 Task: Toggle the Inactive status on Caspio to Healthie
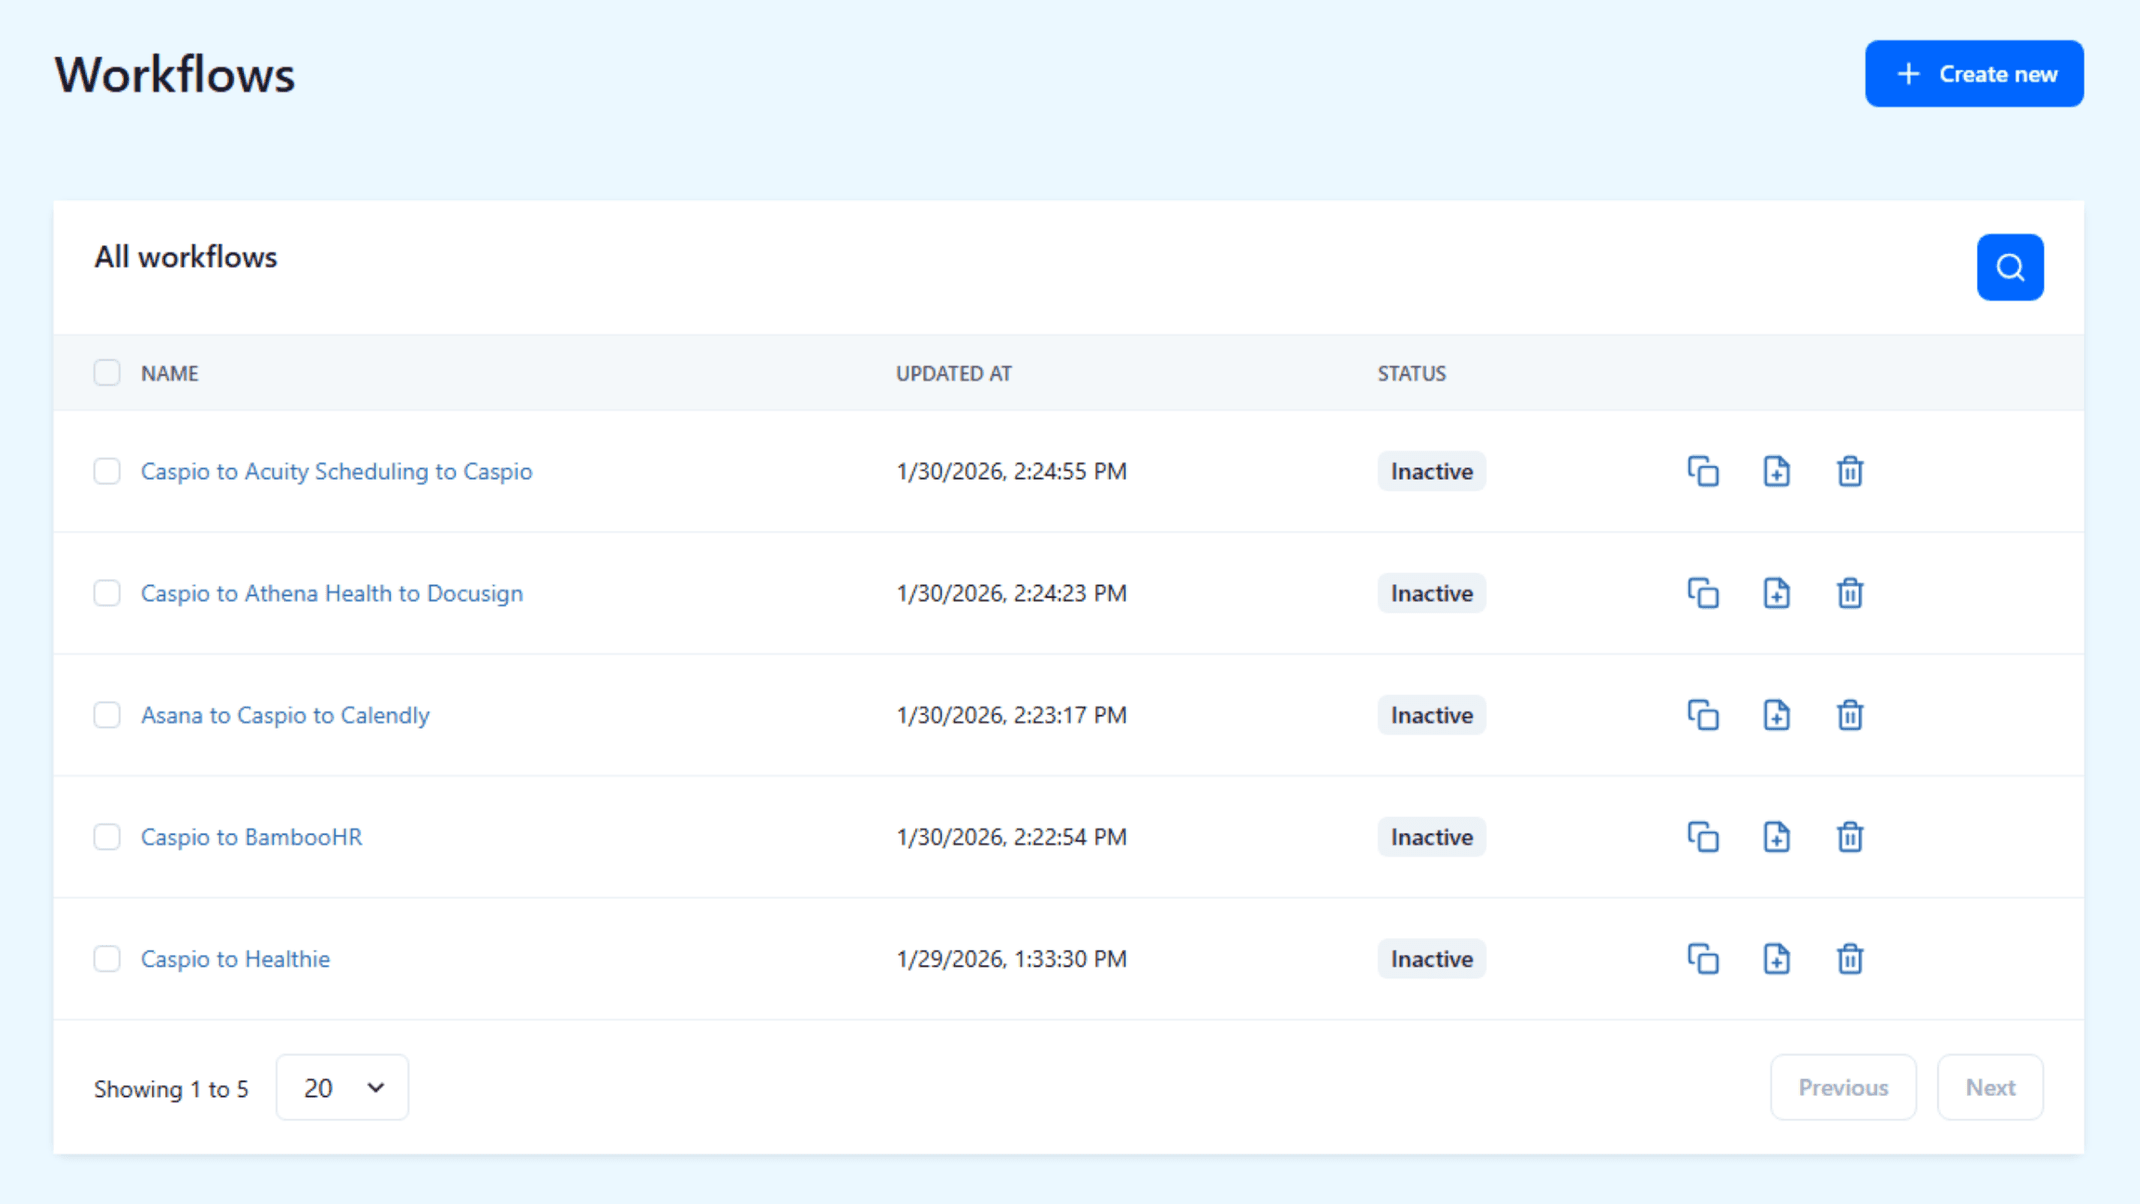point(1431,958)
